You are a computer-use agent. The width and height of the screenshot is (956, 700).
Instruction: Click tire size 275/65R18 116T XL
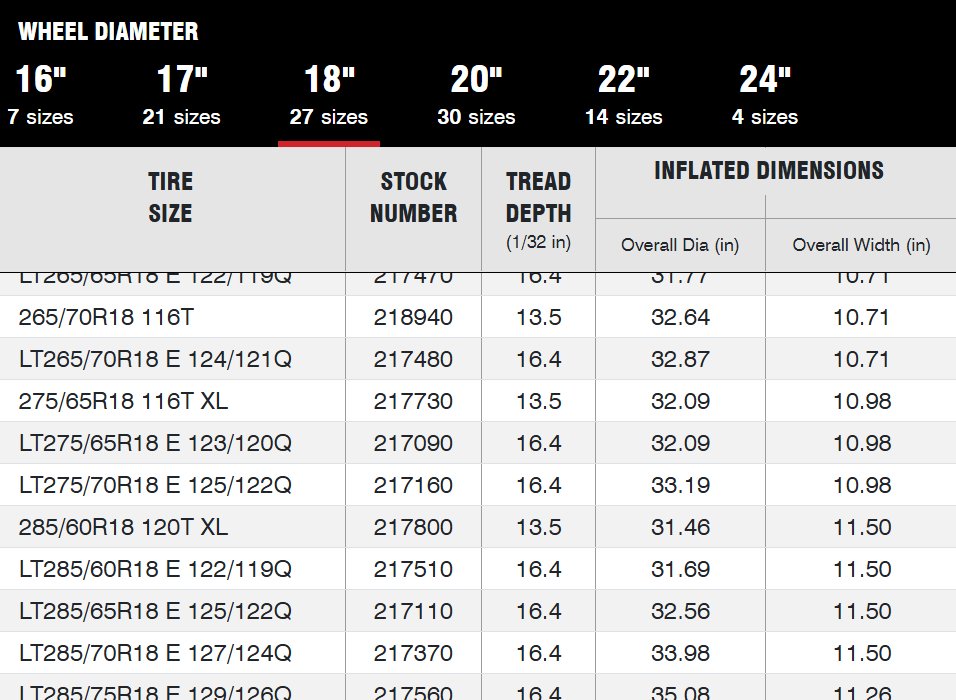[x=123, y=401]
